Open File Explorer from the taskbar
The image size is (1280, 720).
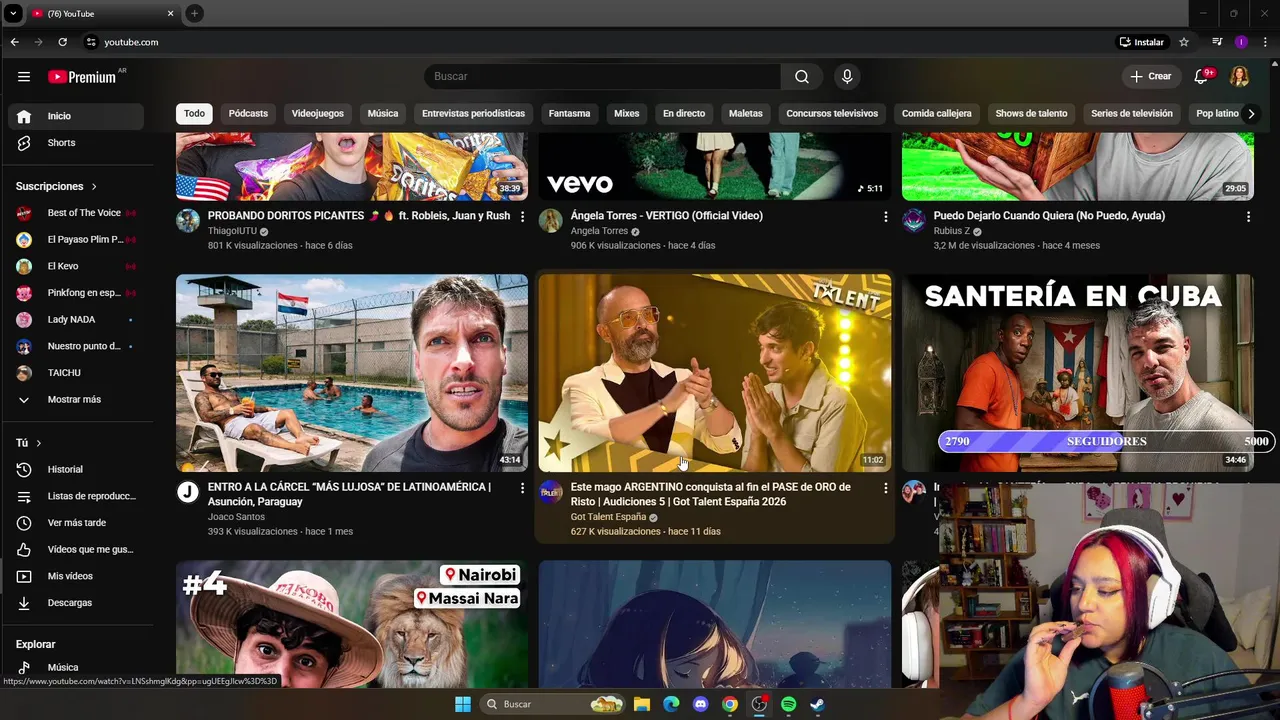click(642, 704)
